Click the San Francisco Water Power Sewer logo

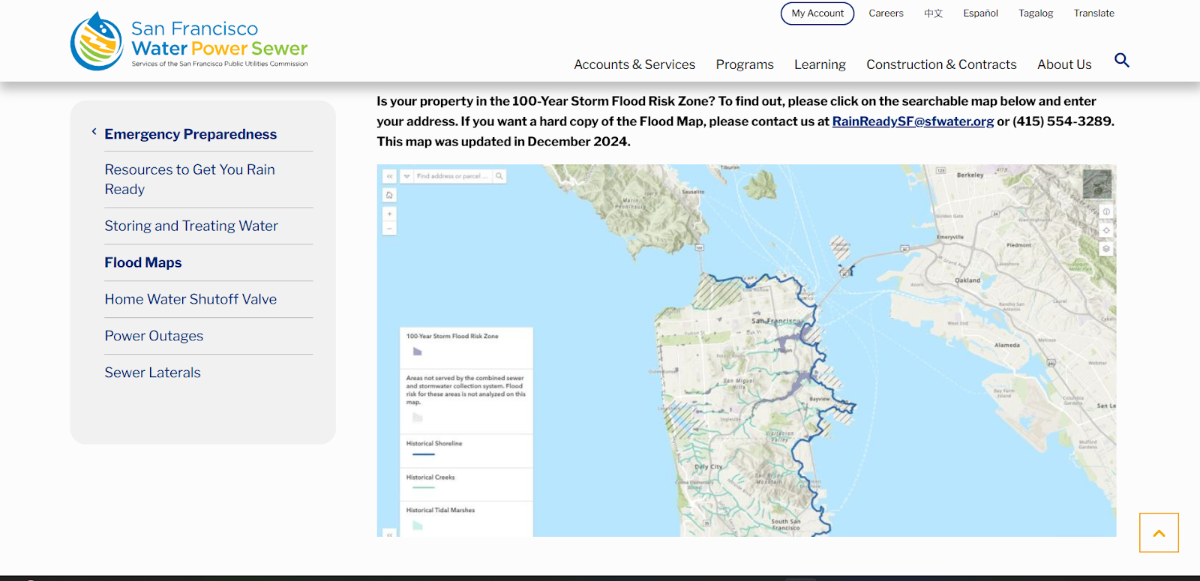190,41
